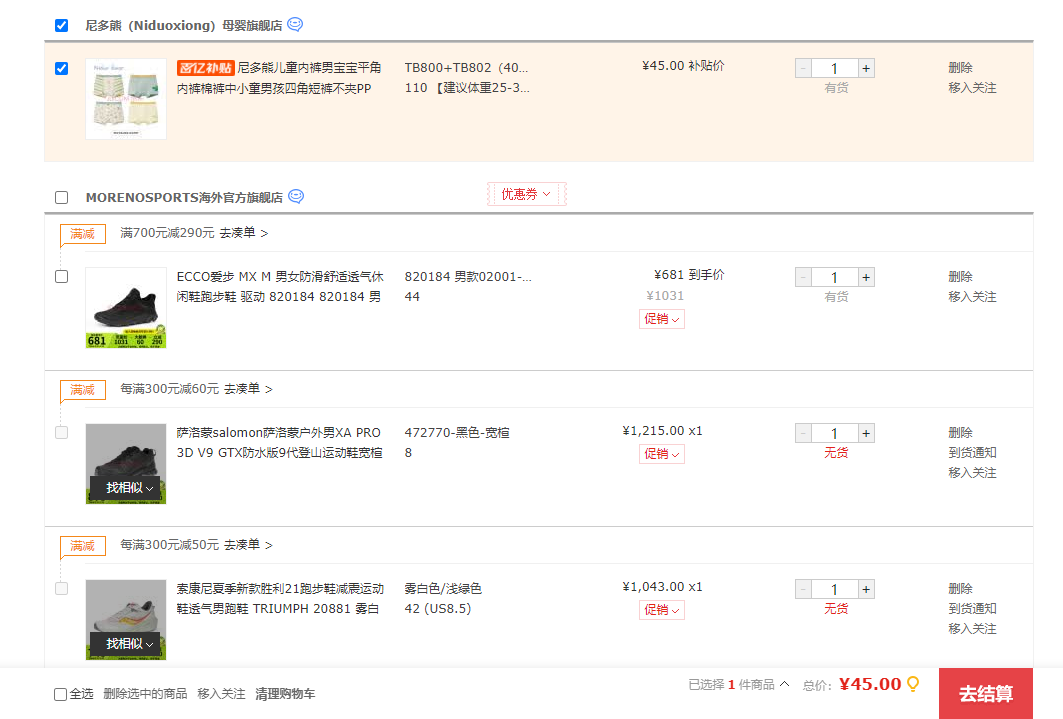Move Saucony shoes to 关注
1063x719 pixels.
point(972,628)
